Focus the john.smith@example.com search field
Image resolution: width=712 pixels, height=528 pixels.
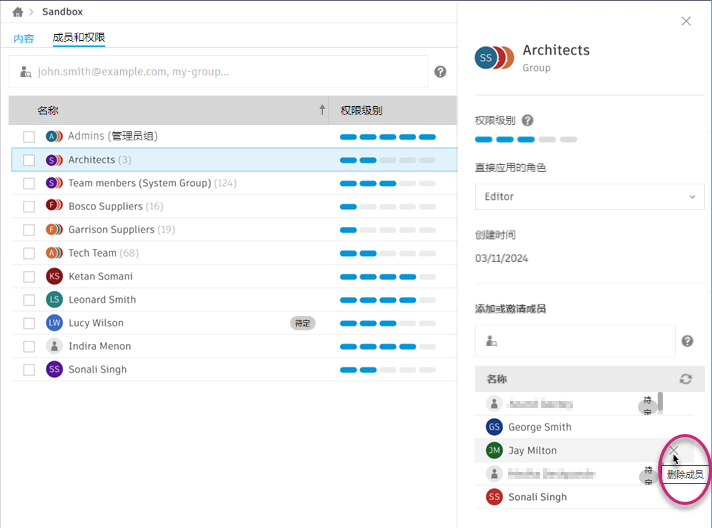click(218, 72)
